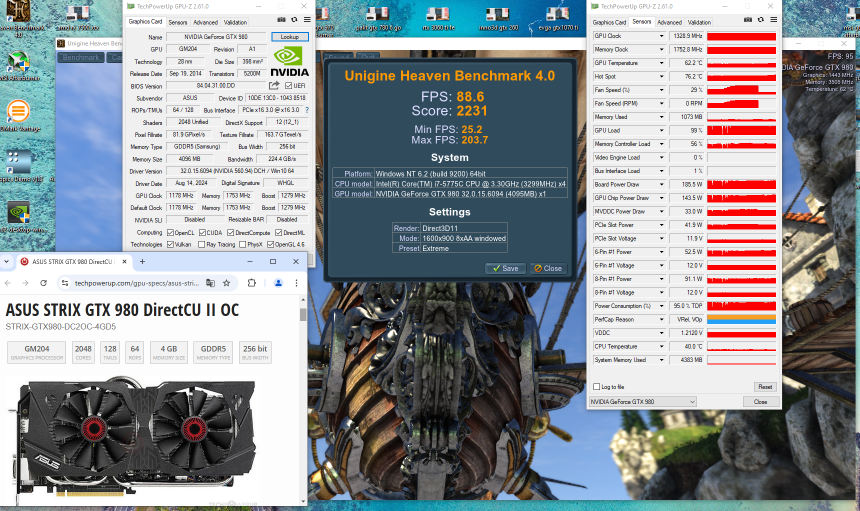Open the NVIDIA driver installer desktop icon
The width and height of the screenshot is (860, 511).
point(19,217)
